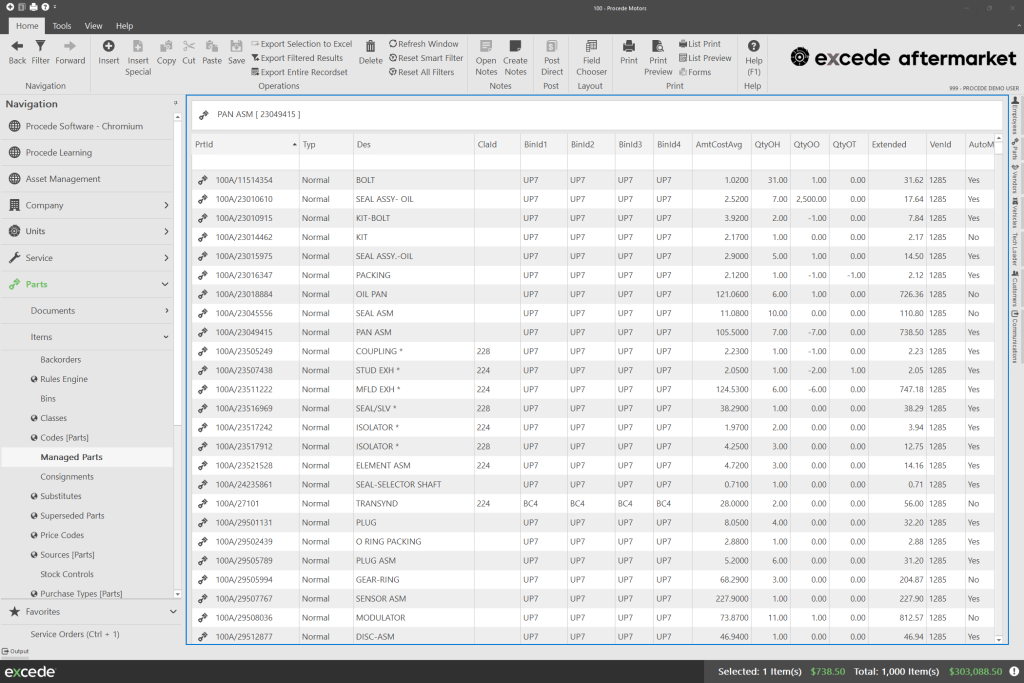Select Superseded Parts in navigation tree
Image resolution: width=1024 pixels, height=683 pixels.
pyautogui.click(x=72, y=516)
